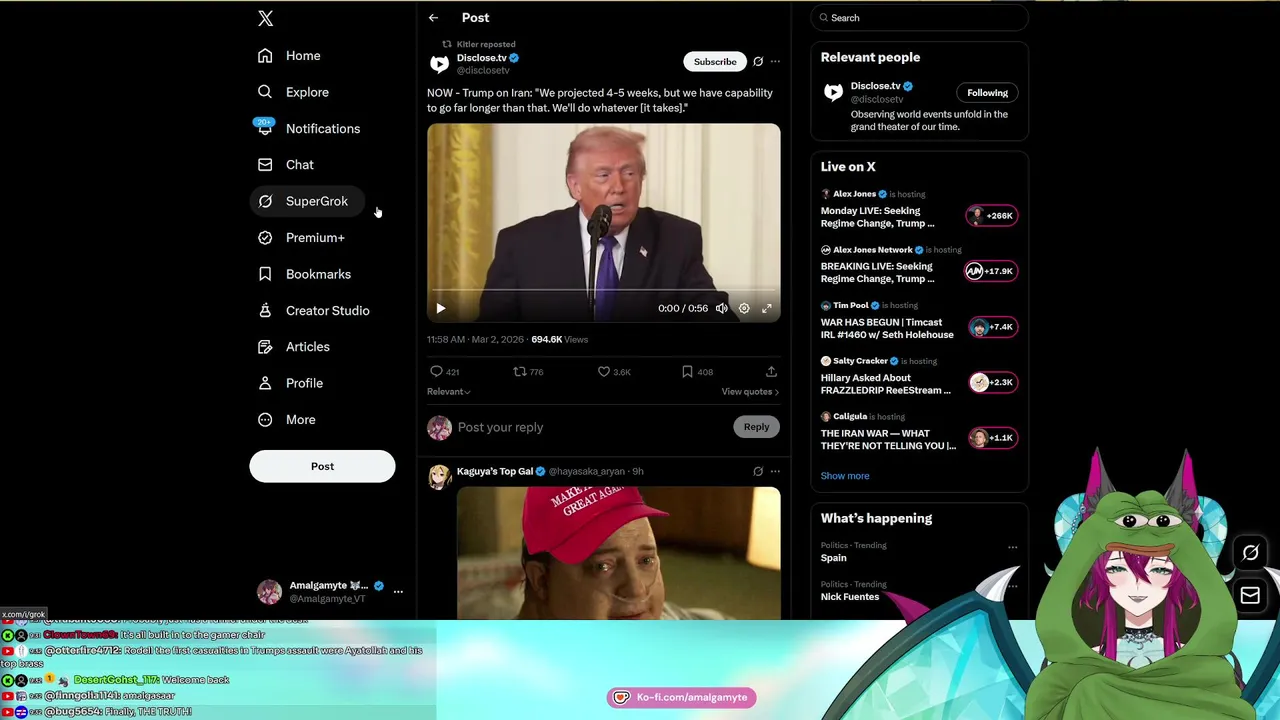Click the Articles sidebar icon
1280x720 pixels.
pos(265,347)
